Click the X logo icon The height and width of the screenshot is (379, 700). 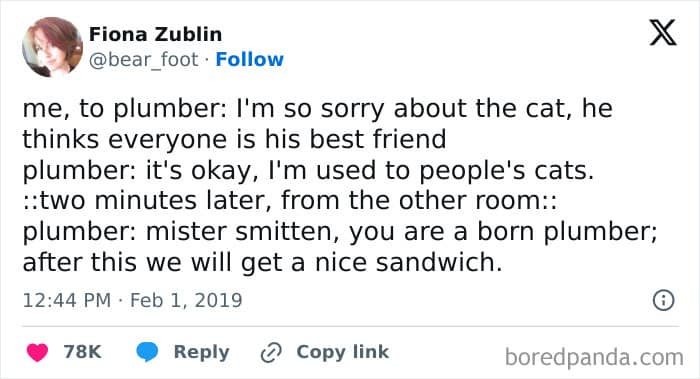[663, 33]
